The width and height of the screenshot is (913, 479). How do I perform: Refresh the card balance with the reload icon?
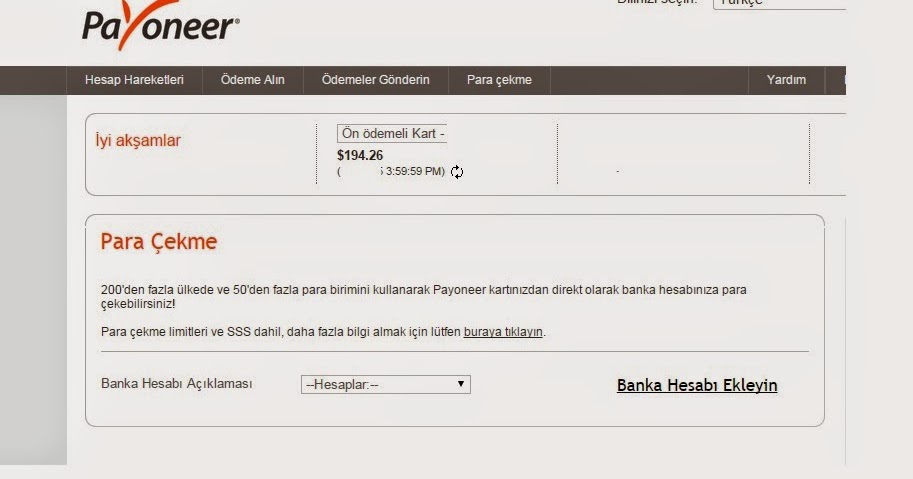pyautogui.click(x=457, y=172)
